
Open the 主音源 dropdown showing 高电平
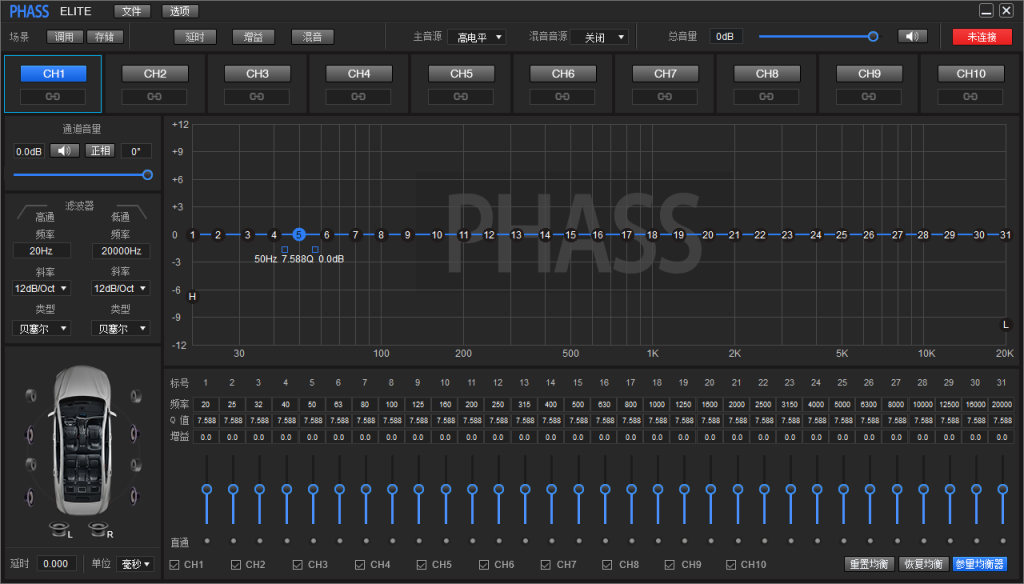(x=477, y=37)
